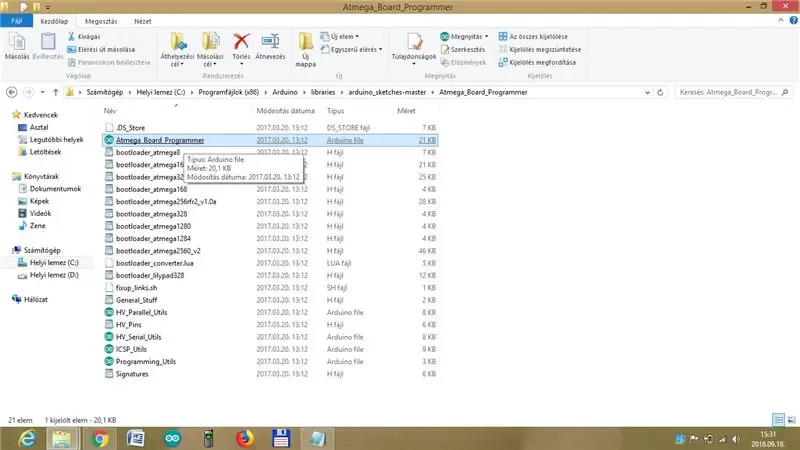Image resolution: width=800 pixels, height=450 pixels.
Task: Click Szerkesztés (Edit) in ribbon
Action: tap(463, 49)
